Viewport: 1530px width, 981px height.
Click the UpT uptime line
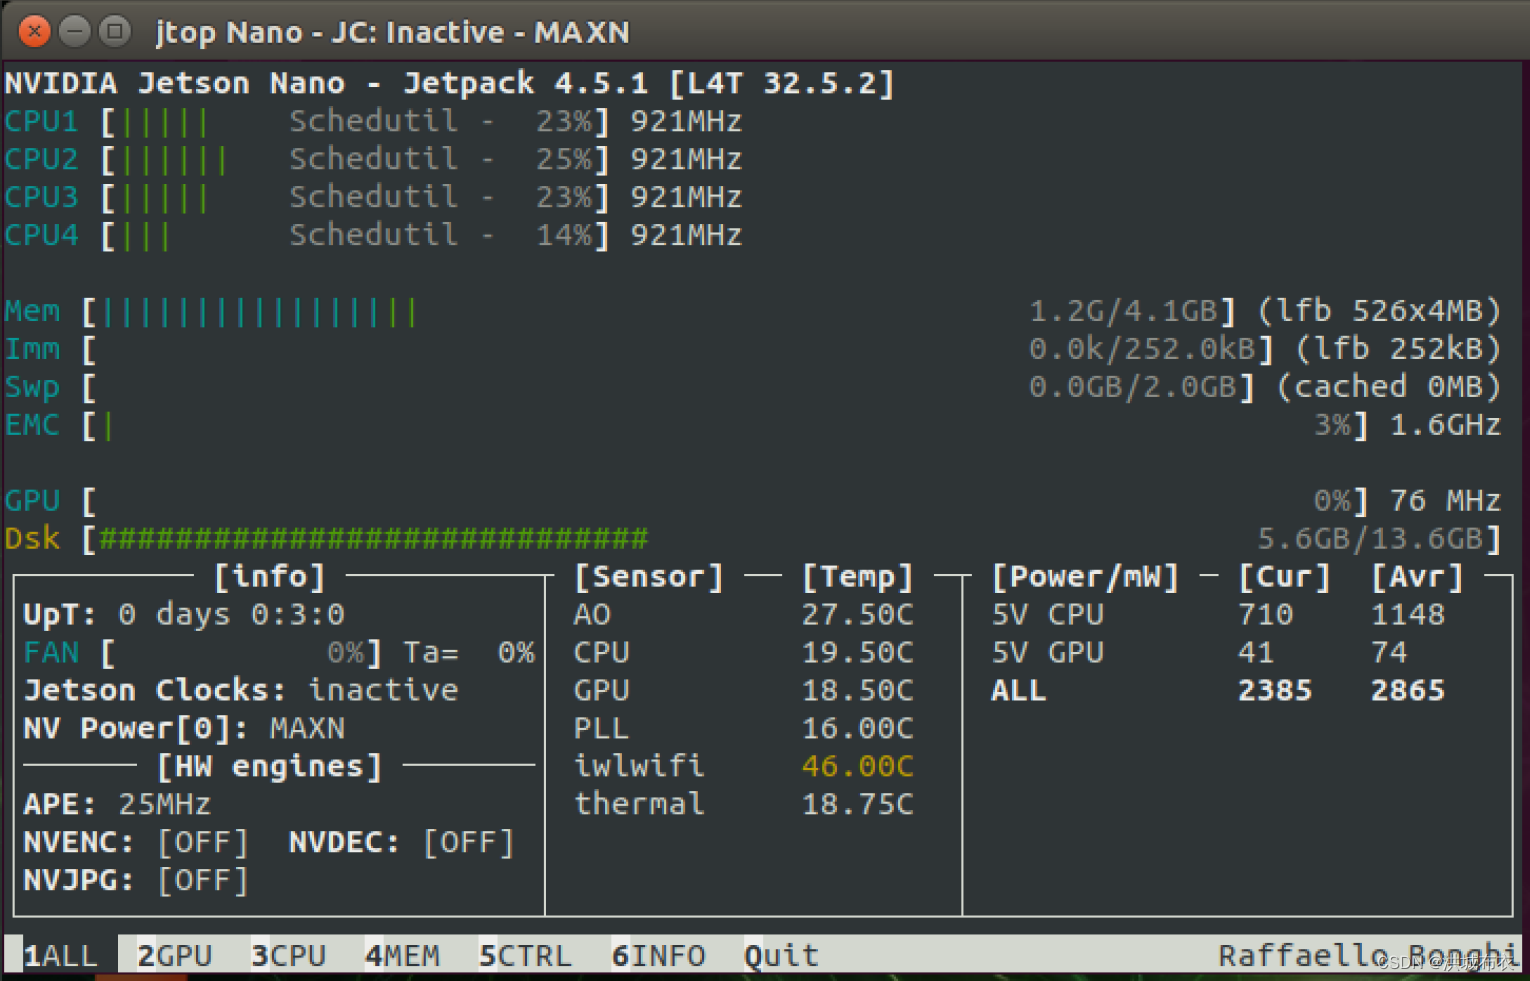[184, 614]
